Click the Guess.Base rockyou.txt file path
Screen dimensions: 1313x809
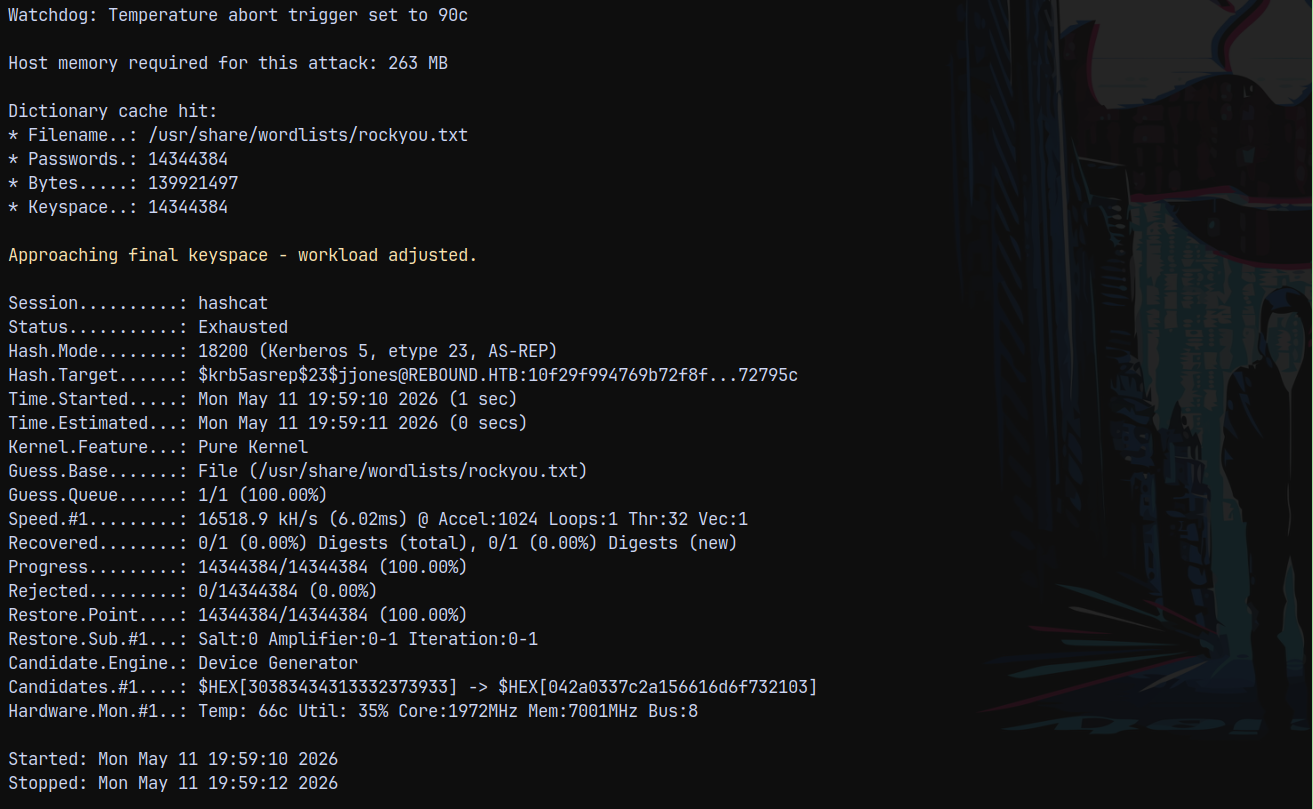pos(393,471)
